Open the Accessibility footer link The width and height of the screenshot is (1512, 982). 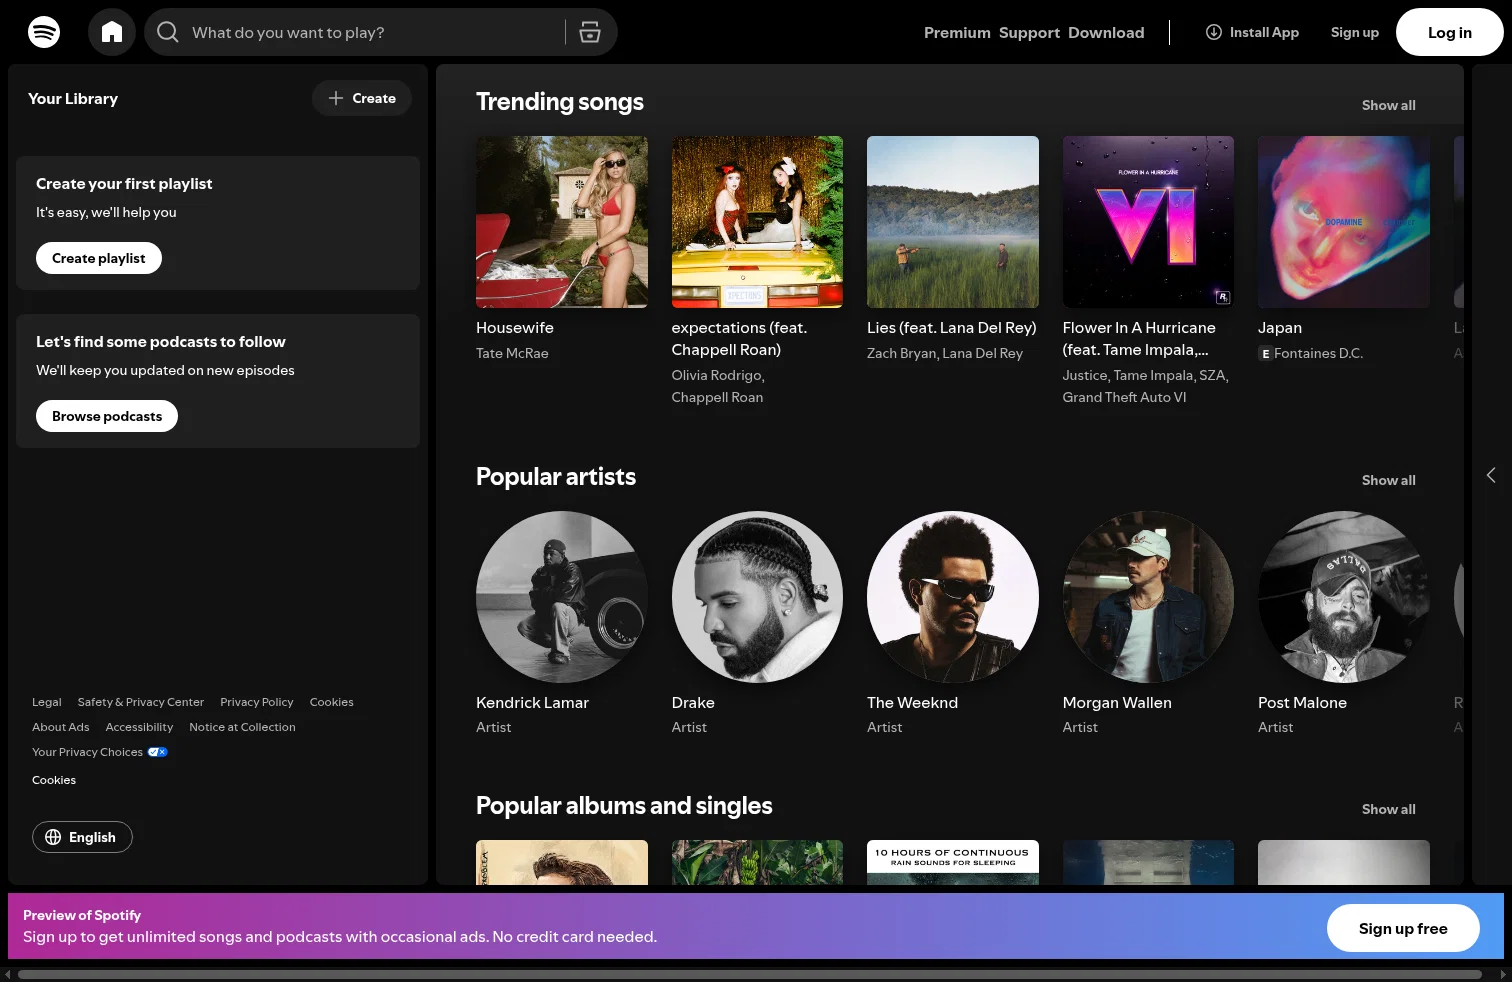coord(139,727)
